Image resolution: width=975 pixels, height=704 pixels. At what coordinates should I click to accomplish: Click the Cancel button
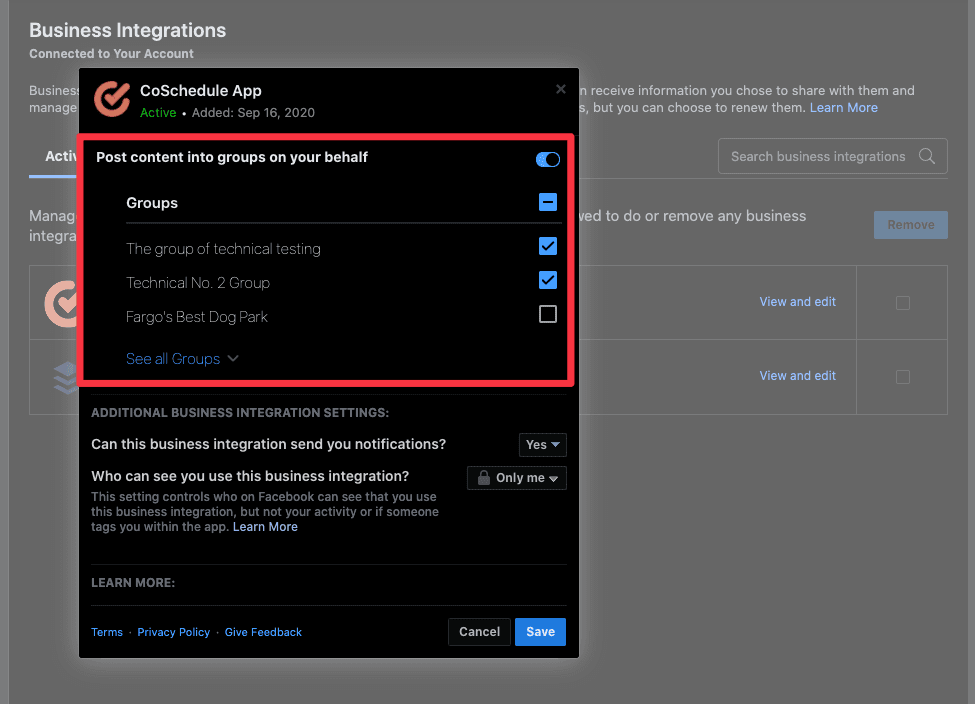coord(479,632)
